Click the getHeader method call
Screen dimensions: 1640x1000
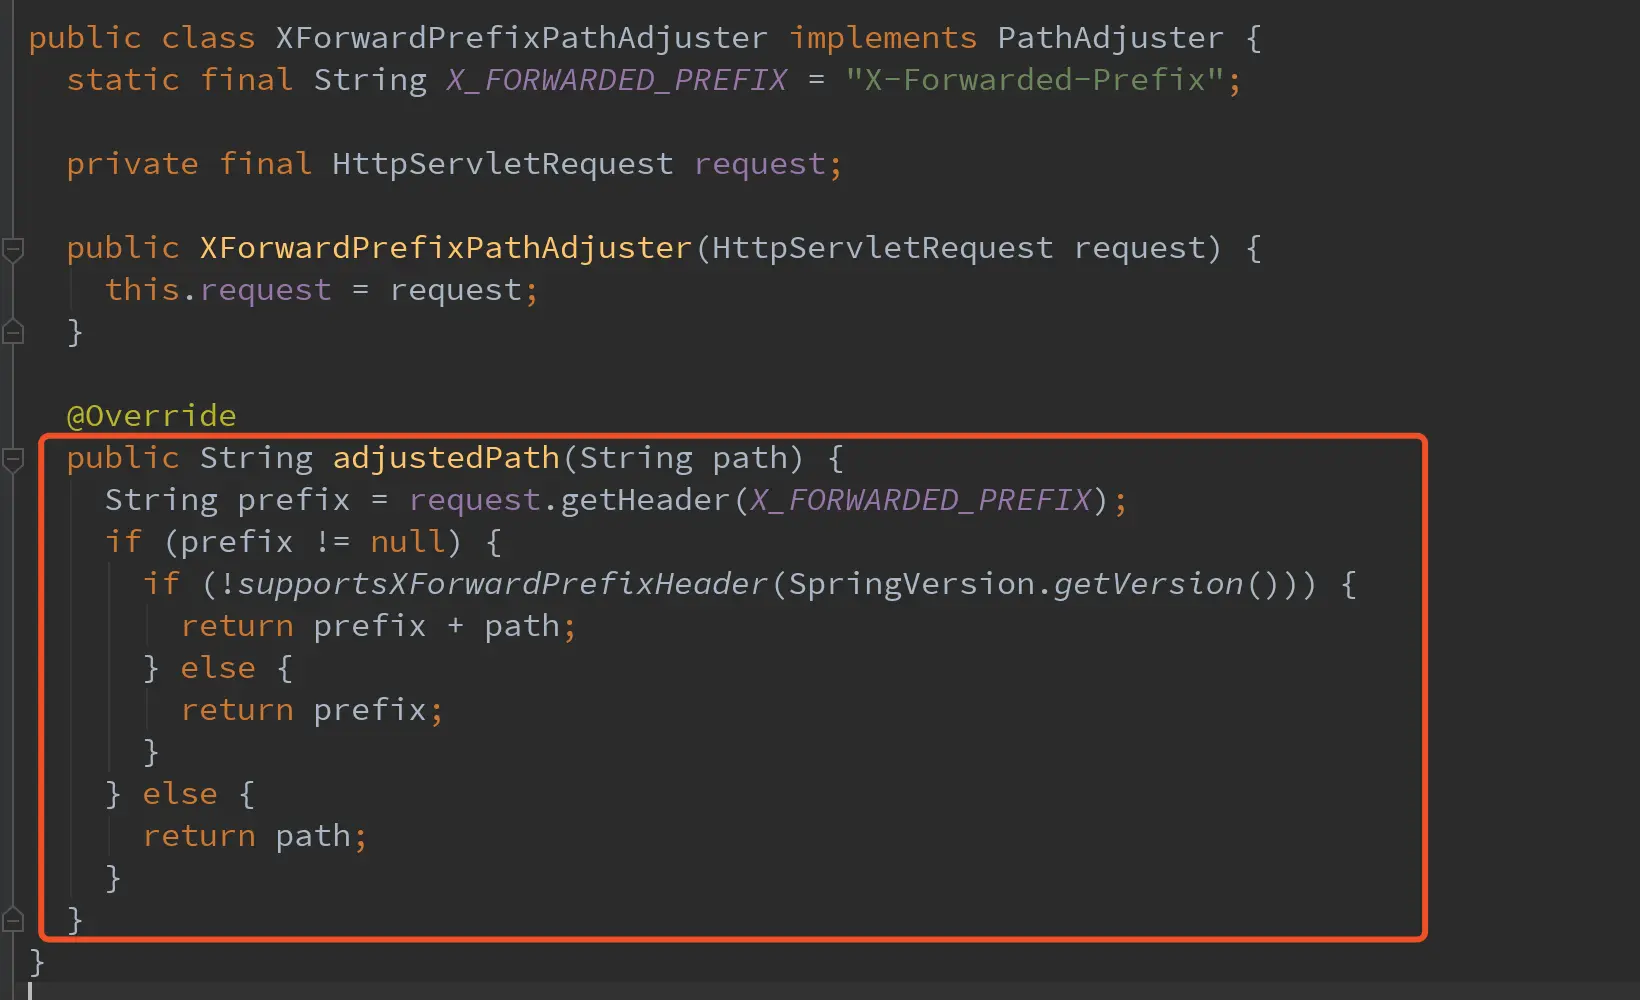point(645,500)
